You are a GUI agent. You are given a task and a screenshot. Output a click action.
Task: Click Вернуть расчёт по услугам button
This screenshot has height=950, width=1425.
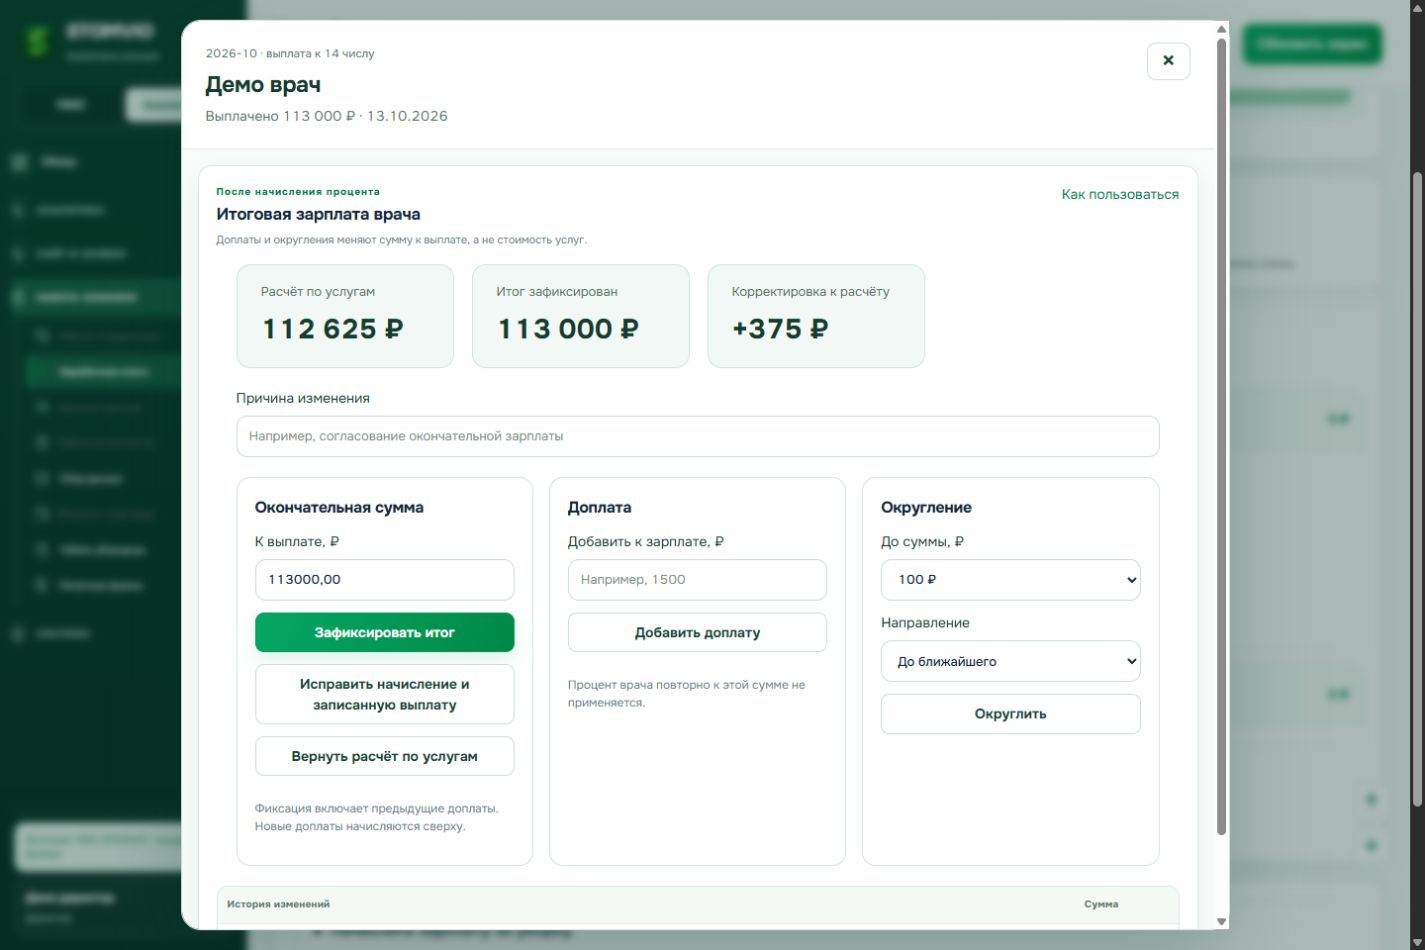click(x=384, y=756)
